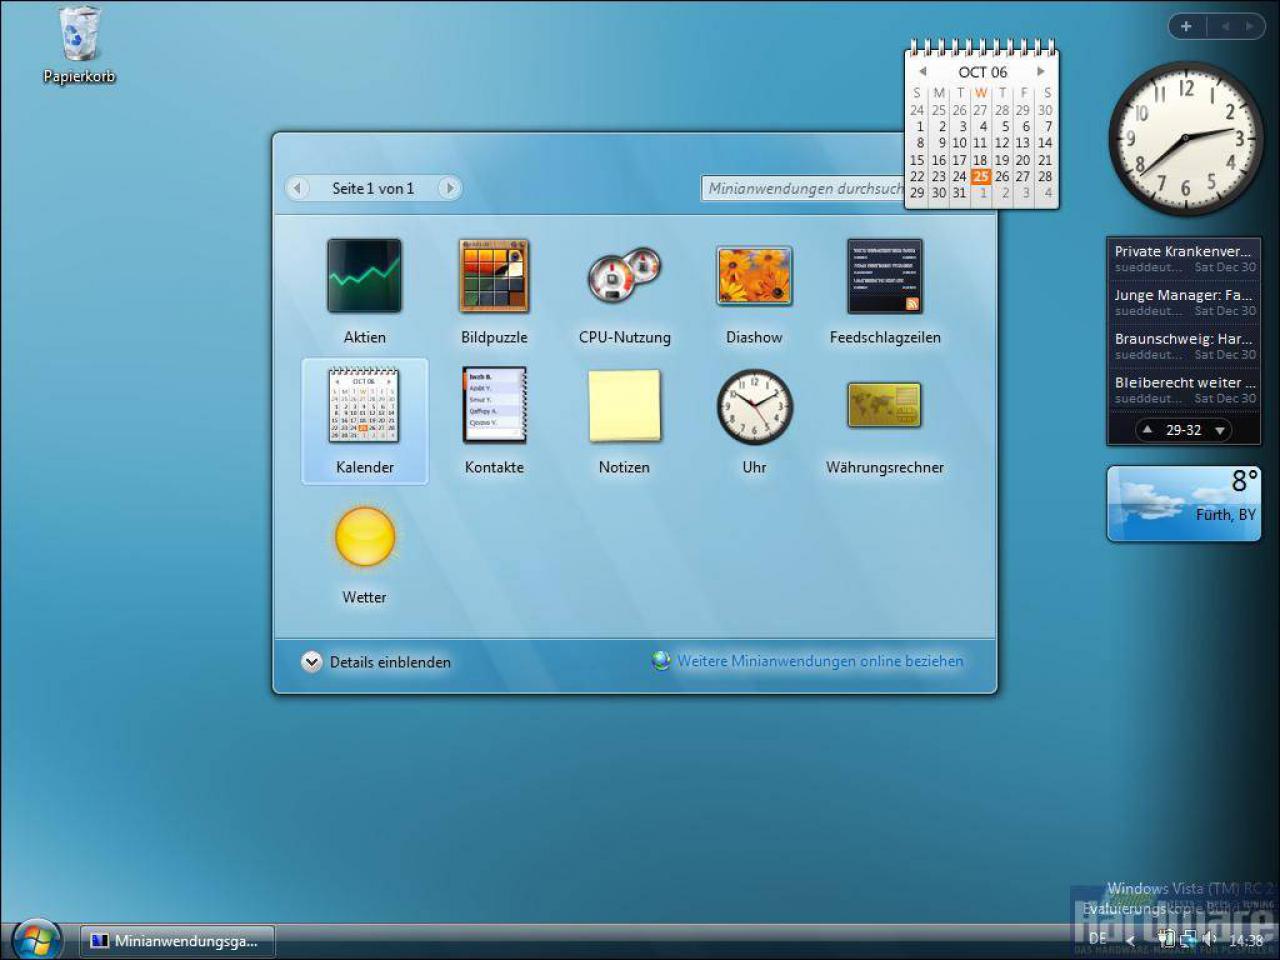Select the Währungsrechner gadget icon
The height and width of the screenshot is (960, 1280).
coord(884,405)
